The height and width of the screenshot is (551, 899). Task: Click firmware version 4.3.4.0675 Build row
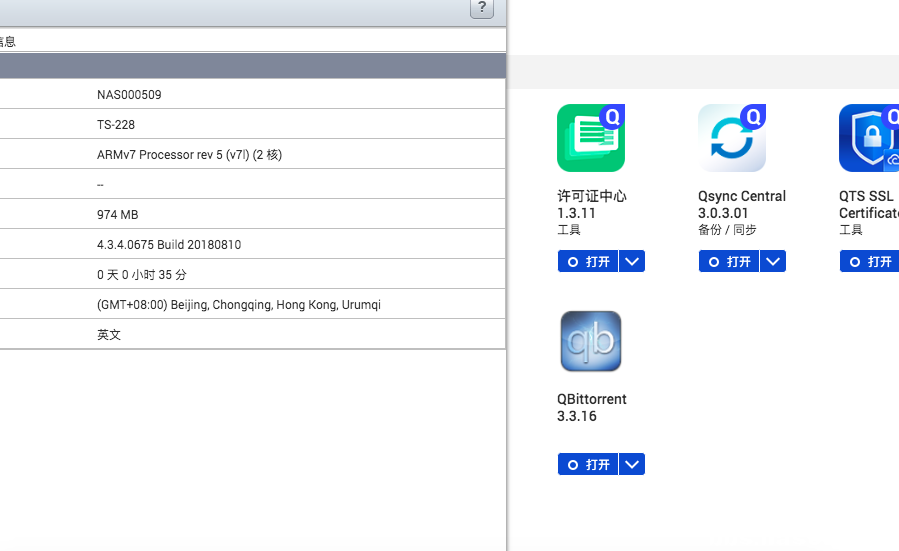point(169,245)
